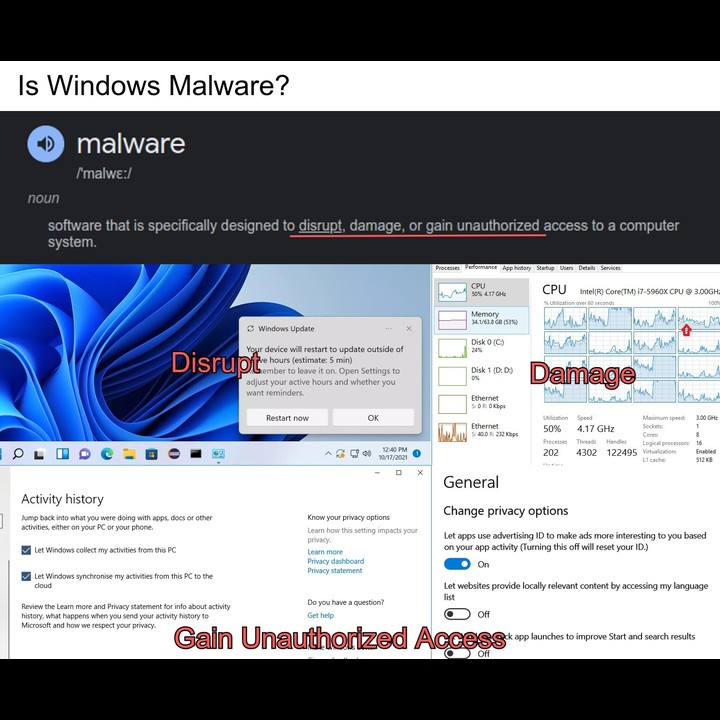
Task: Show hidden tray icons chevron
Action: tap(328, 454)
